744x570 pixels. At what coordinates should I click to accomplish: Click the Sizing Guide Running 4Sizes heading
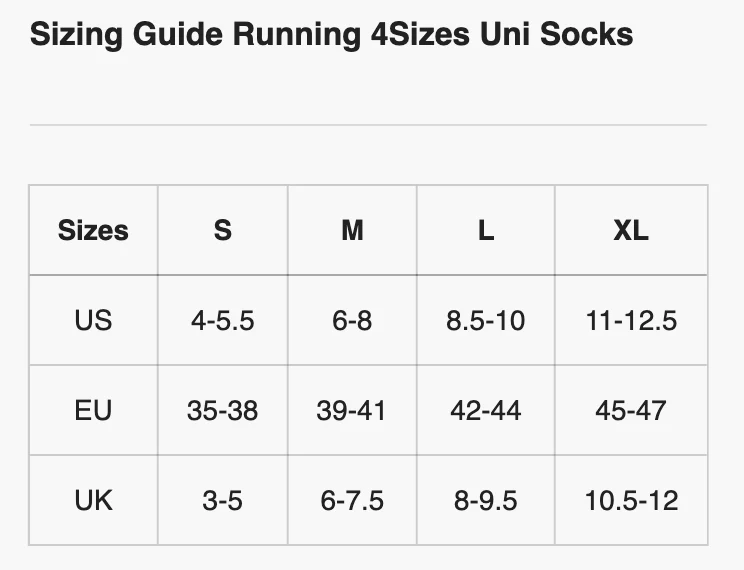point(331,35)
